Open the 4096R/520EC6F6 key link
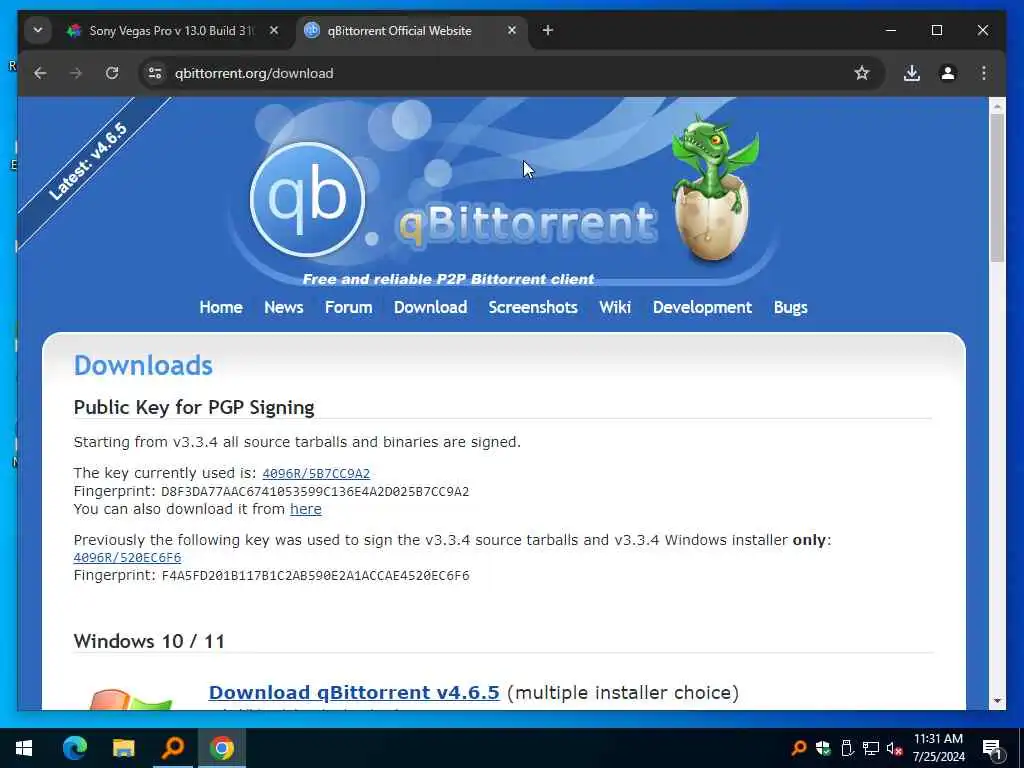 click(x=127, y=558)
